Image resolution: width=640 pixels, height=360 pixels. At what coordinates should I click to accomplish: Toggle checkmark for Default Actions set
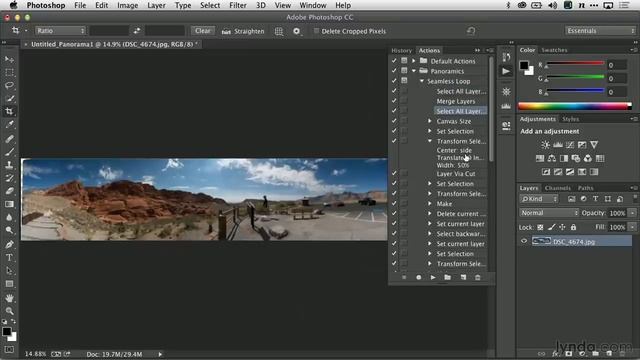click(394, 60)
